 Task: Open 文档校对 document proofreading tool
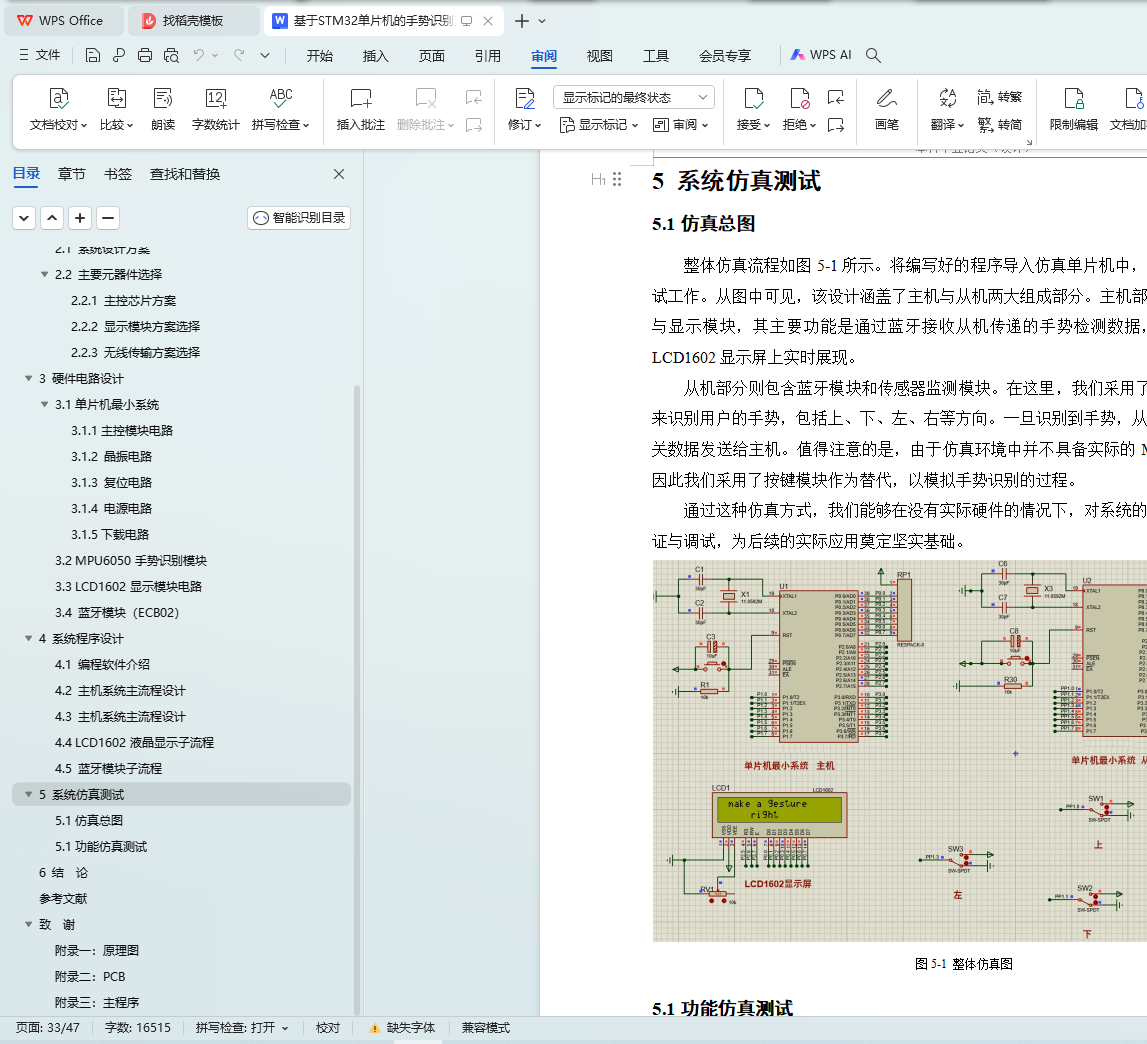coord(59,109)
